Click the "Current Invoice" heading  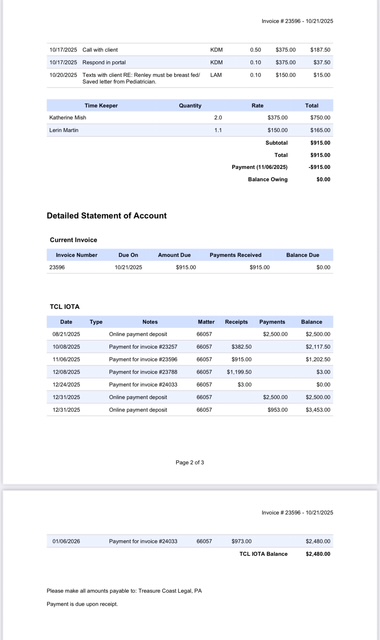(73, 240)
